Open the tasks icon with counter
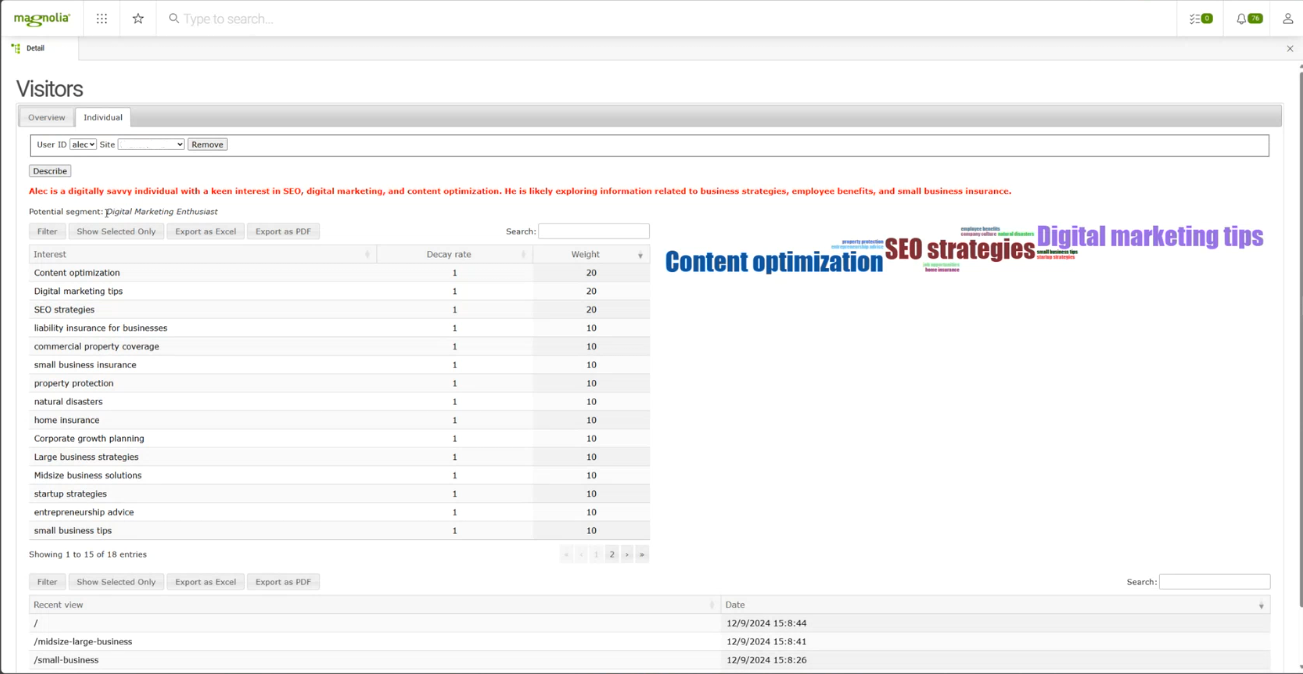 1200,19
